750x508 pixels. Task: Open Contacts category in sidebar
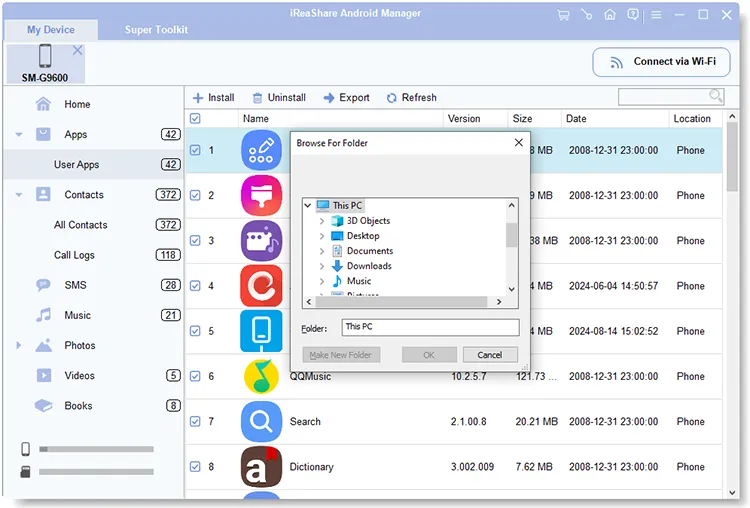(x=84, y=195)
